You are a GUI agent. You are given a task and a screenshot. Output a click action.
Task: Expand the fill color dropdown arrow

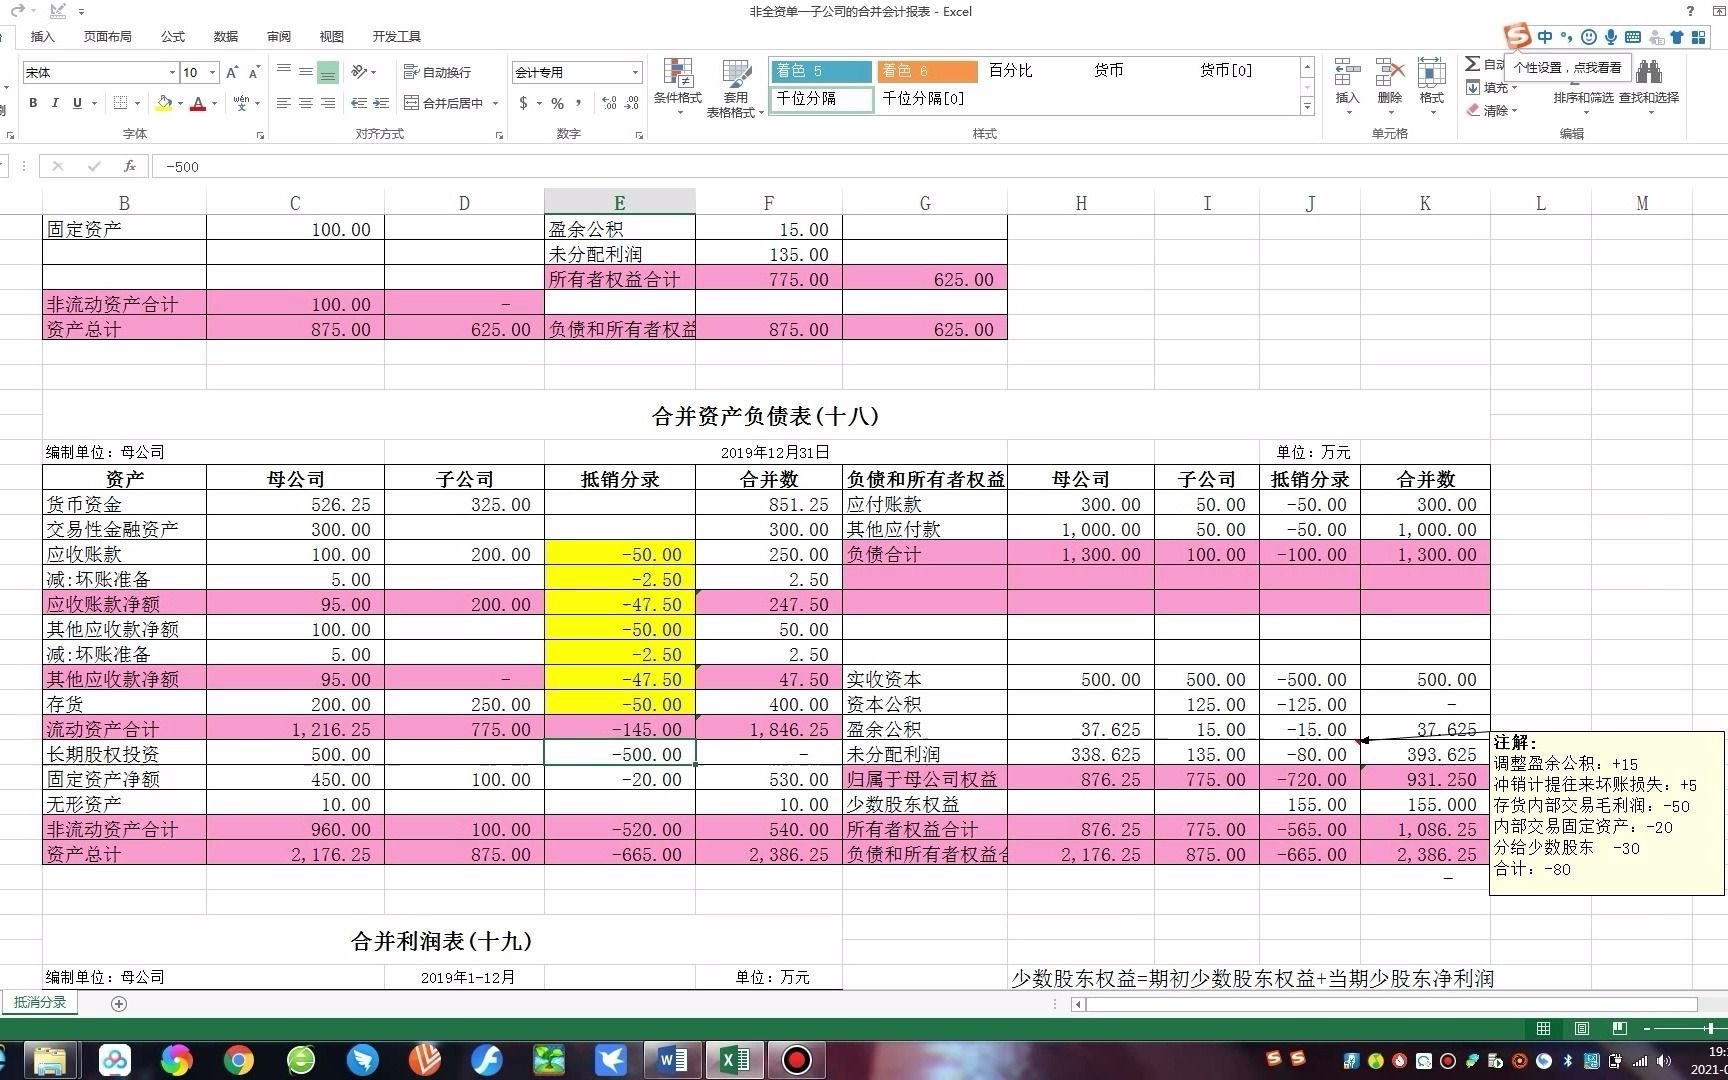[180, 103]
